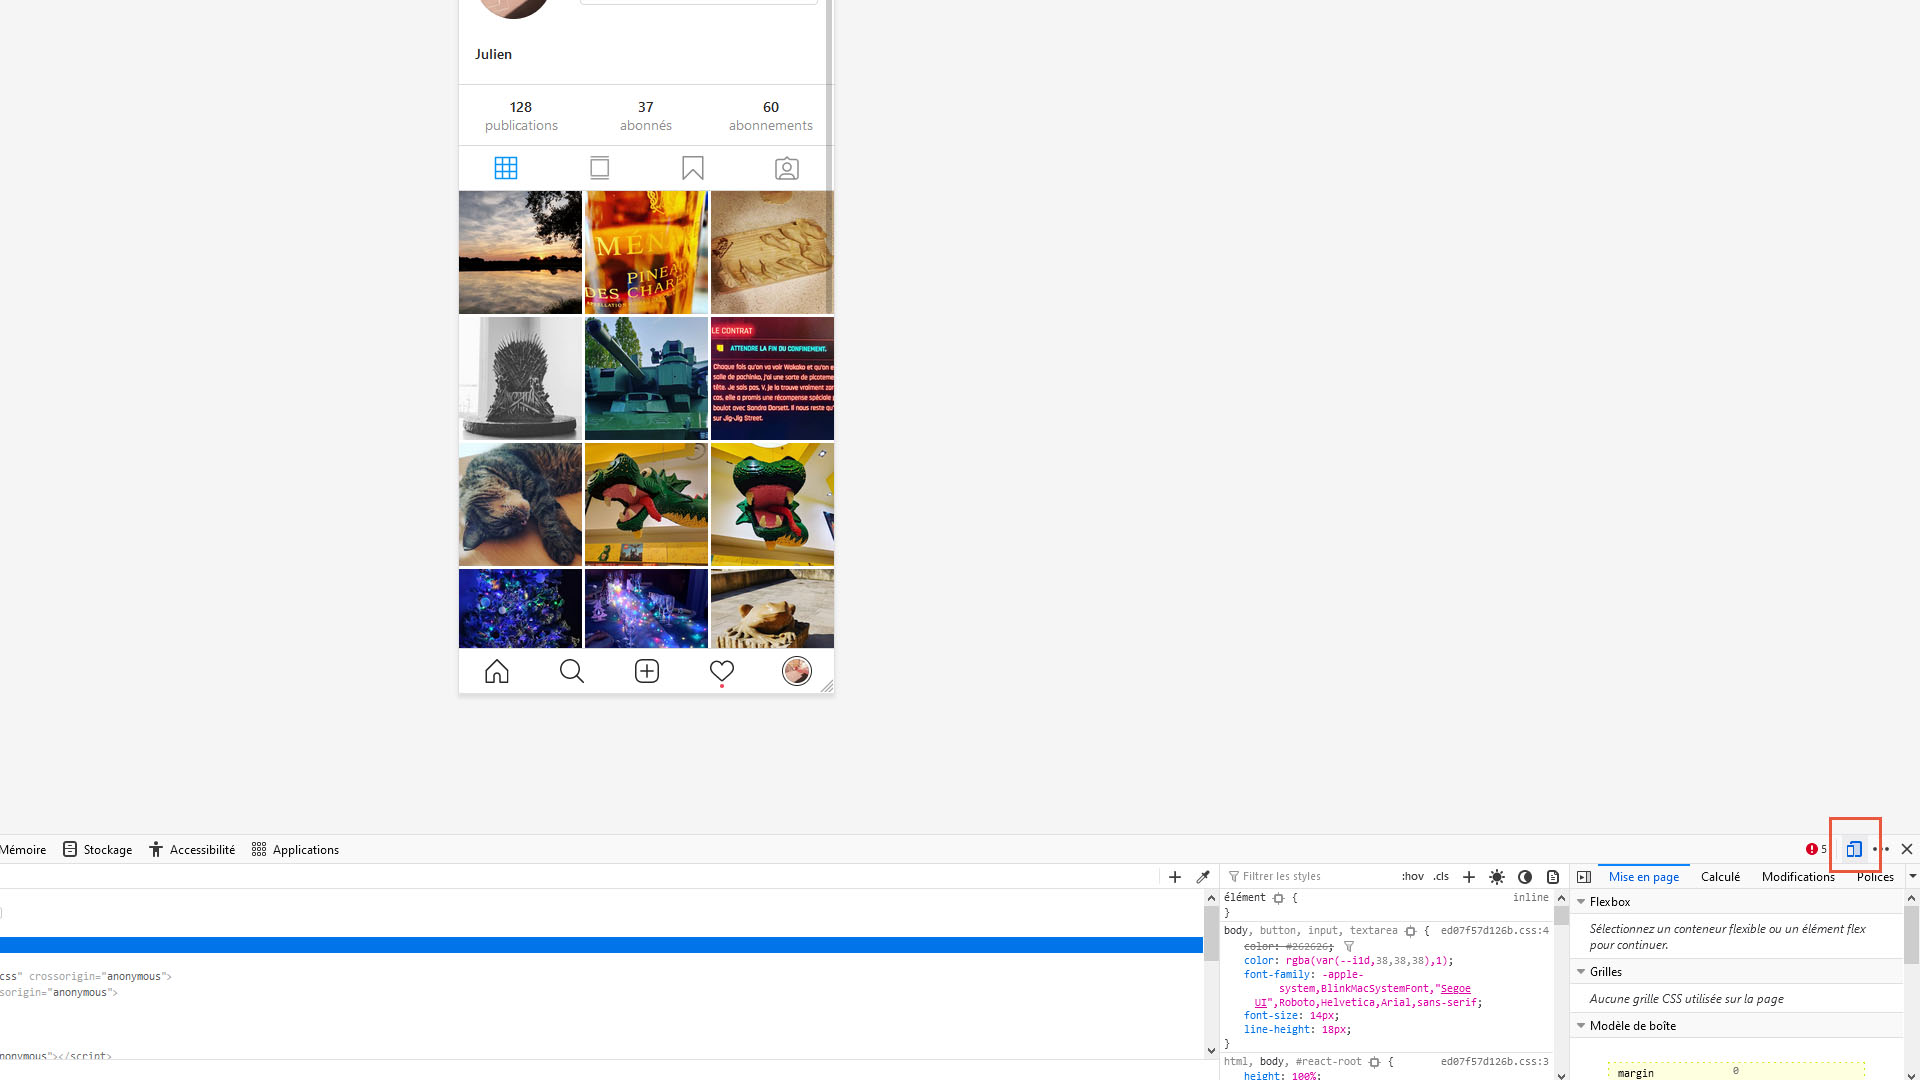Pick a color with the eyedropper icon
Viewport: 1920px width, 1080px height.
(1203, 877)
